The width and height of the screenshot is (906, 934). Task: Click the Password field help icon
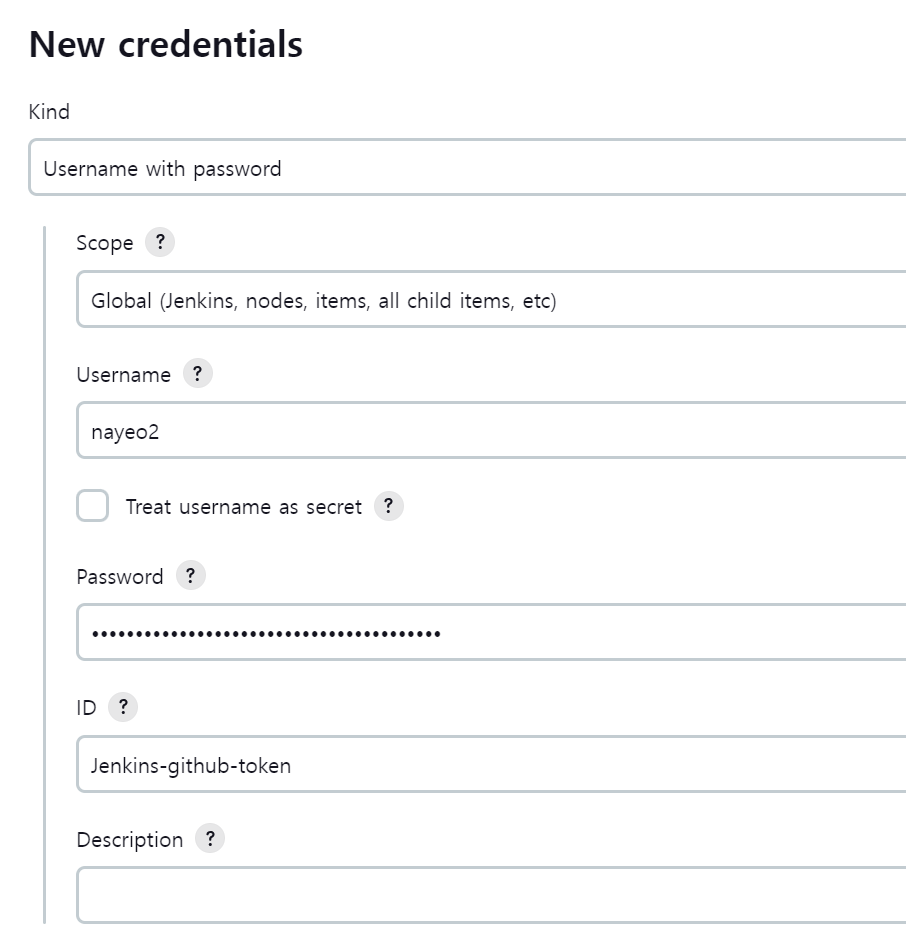click(x=190, y=576)
